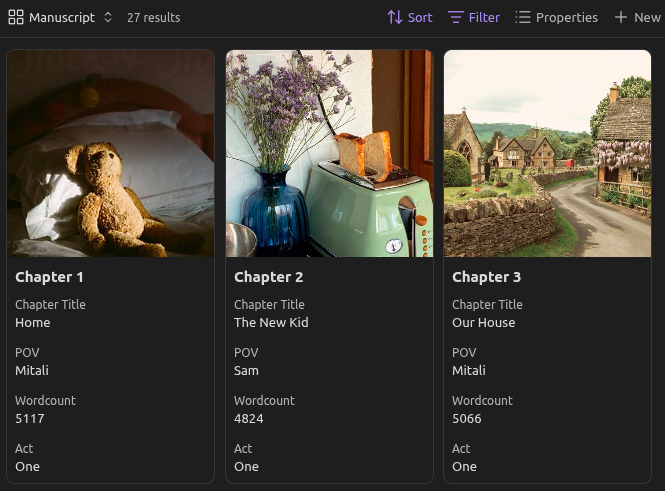Click the Wordcount value 5117

point(30,419)
